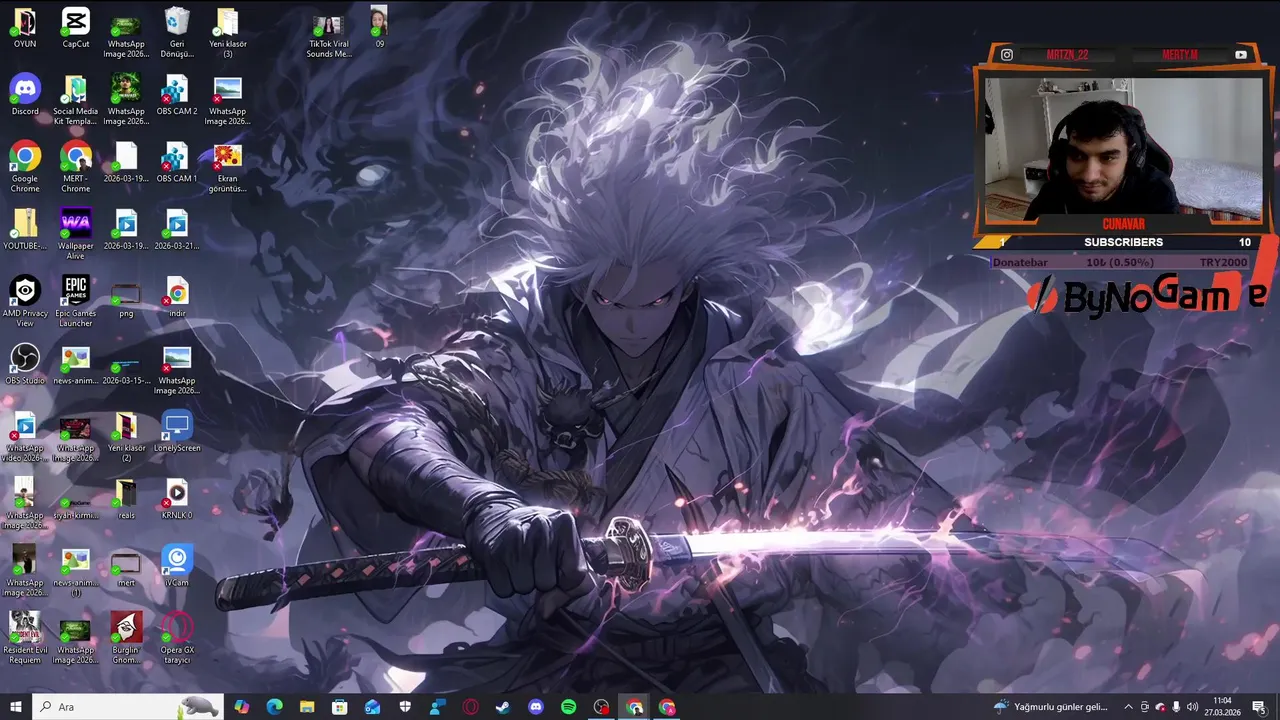Launch the OBS Studio desktop shortcut
This screenshot has width=1280, height=720.
point(25,364)
